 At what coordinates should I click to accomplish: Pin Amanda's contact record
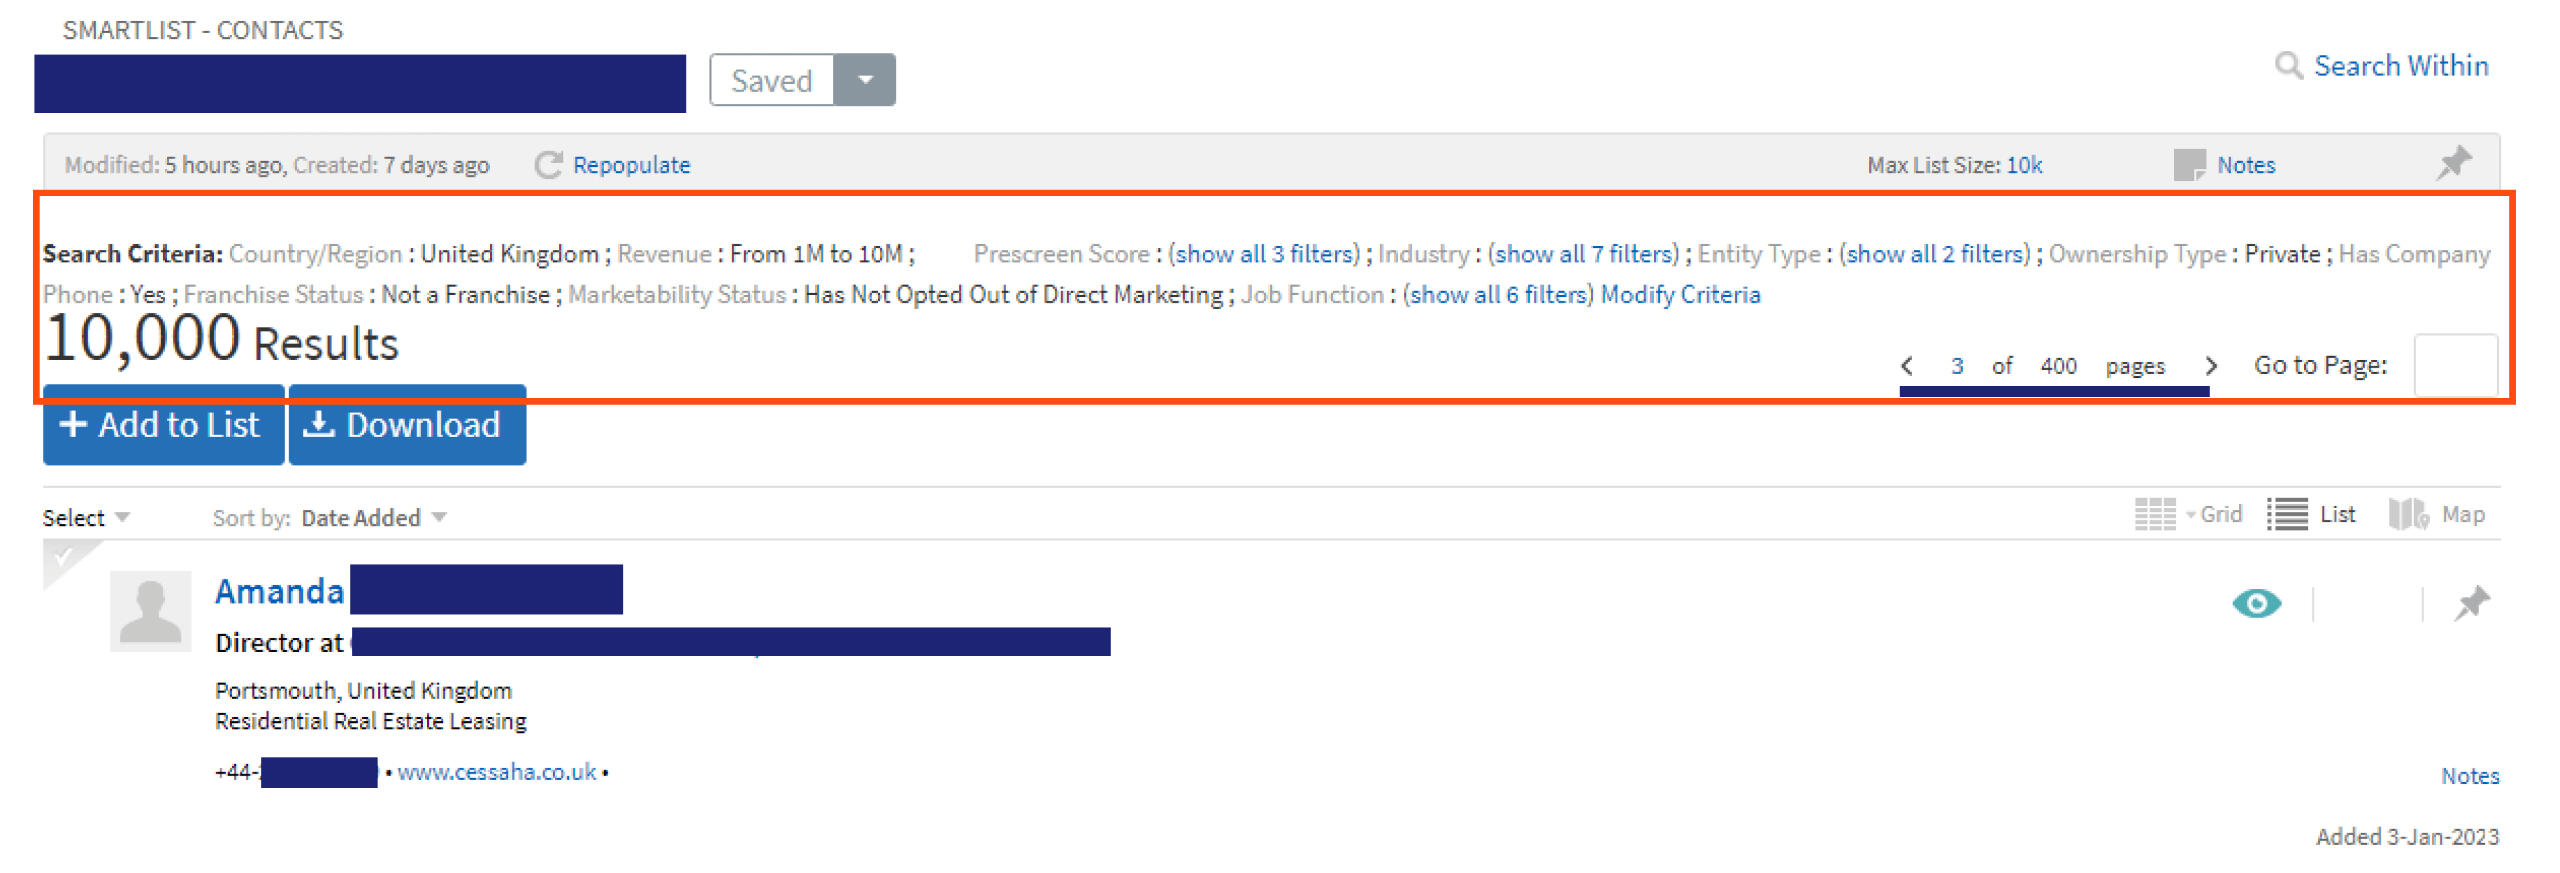2473,603
